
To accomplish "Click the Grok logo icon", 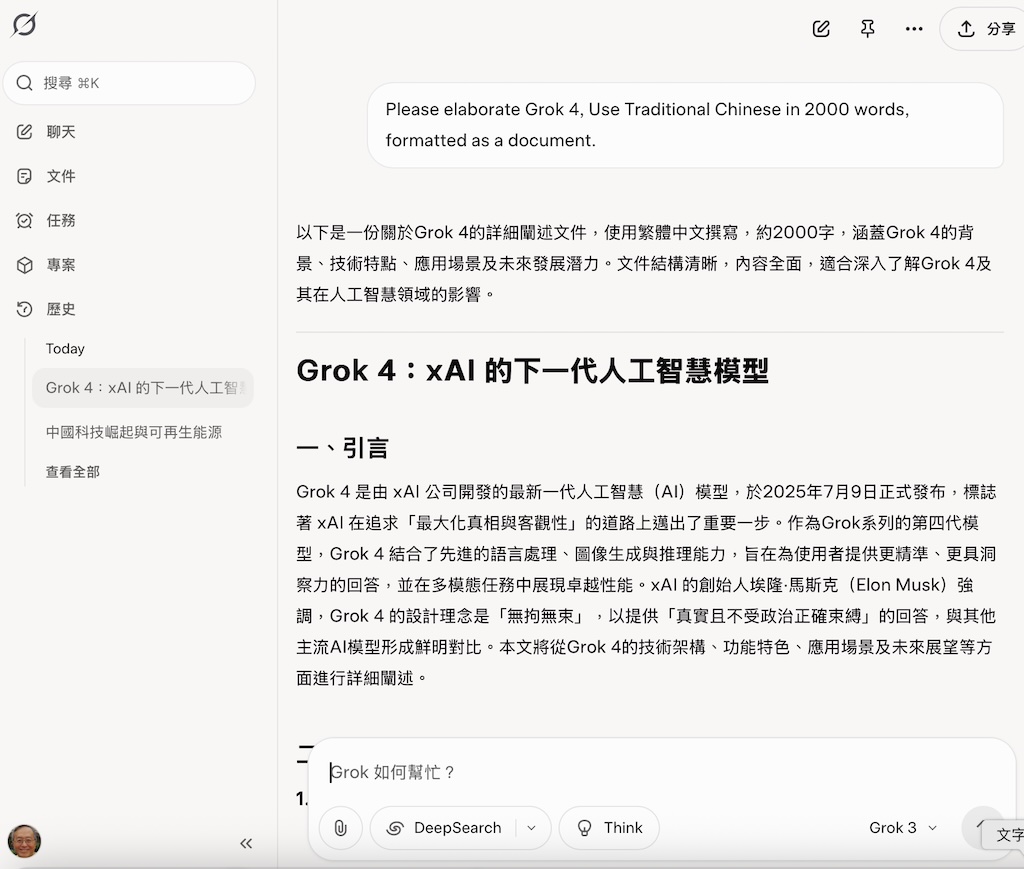I will point(24,25).
